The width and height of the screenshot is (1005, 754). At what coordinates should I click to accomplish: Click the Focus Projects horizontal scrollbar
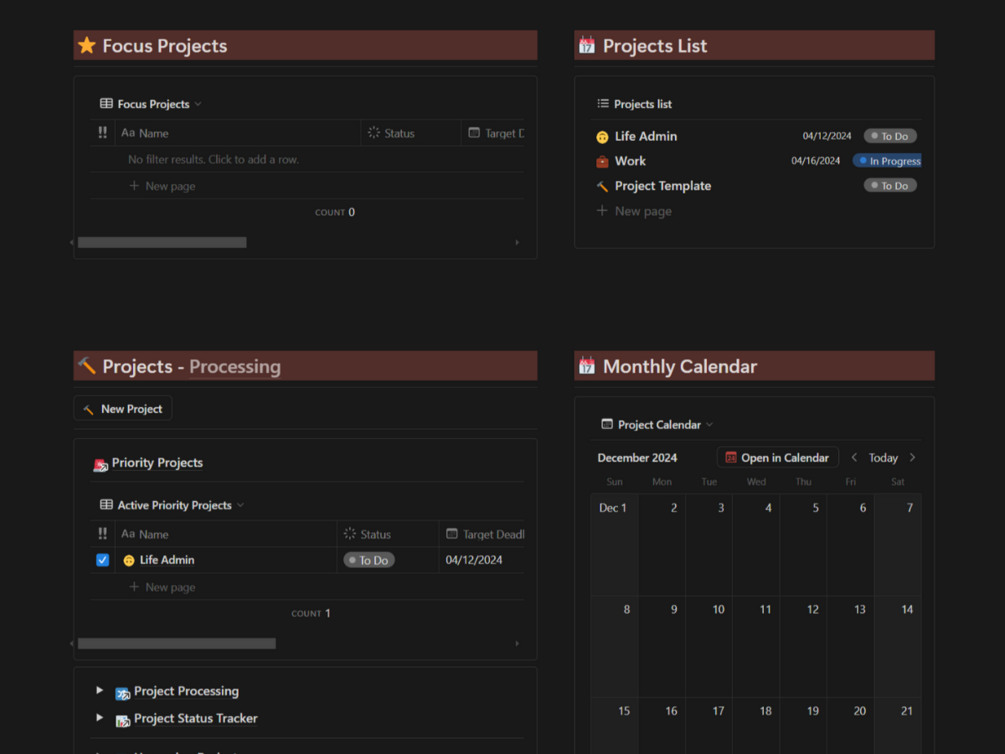pos(162,242)
